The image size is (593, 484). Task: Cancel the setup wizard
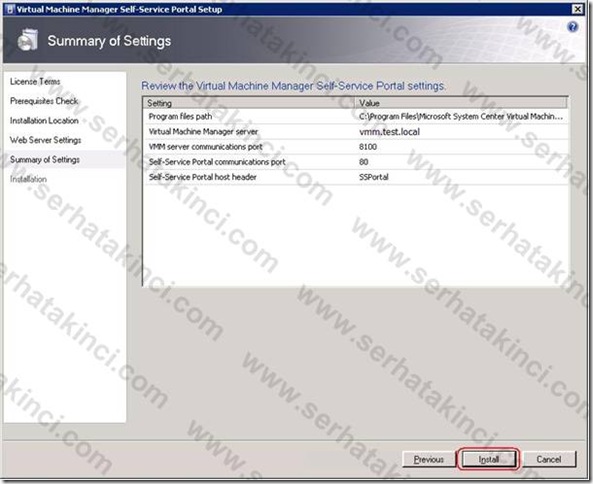549,459
